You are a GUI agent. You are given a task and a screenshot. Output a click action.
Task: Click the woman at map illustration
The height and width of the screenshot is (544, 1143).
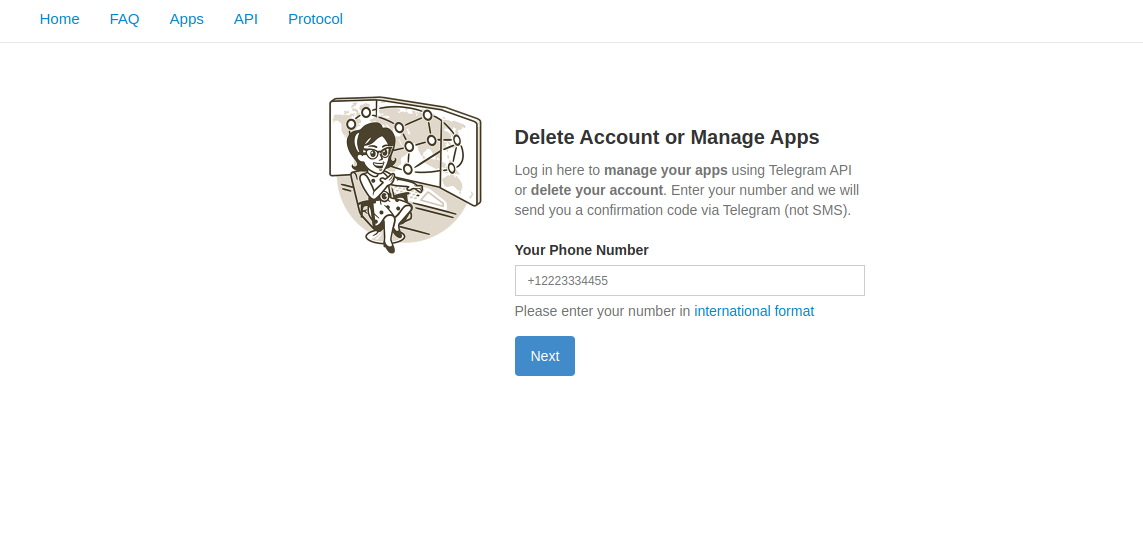pyautogui.click(x=405, y=175)
